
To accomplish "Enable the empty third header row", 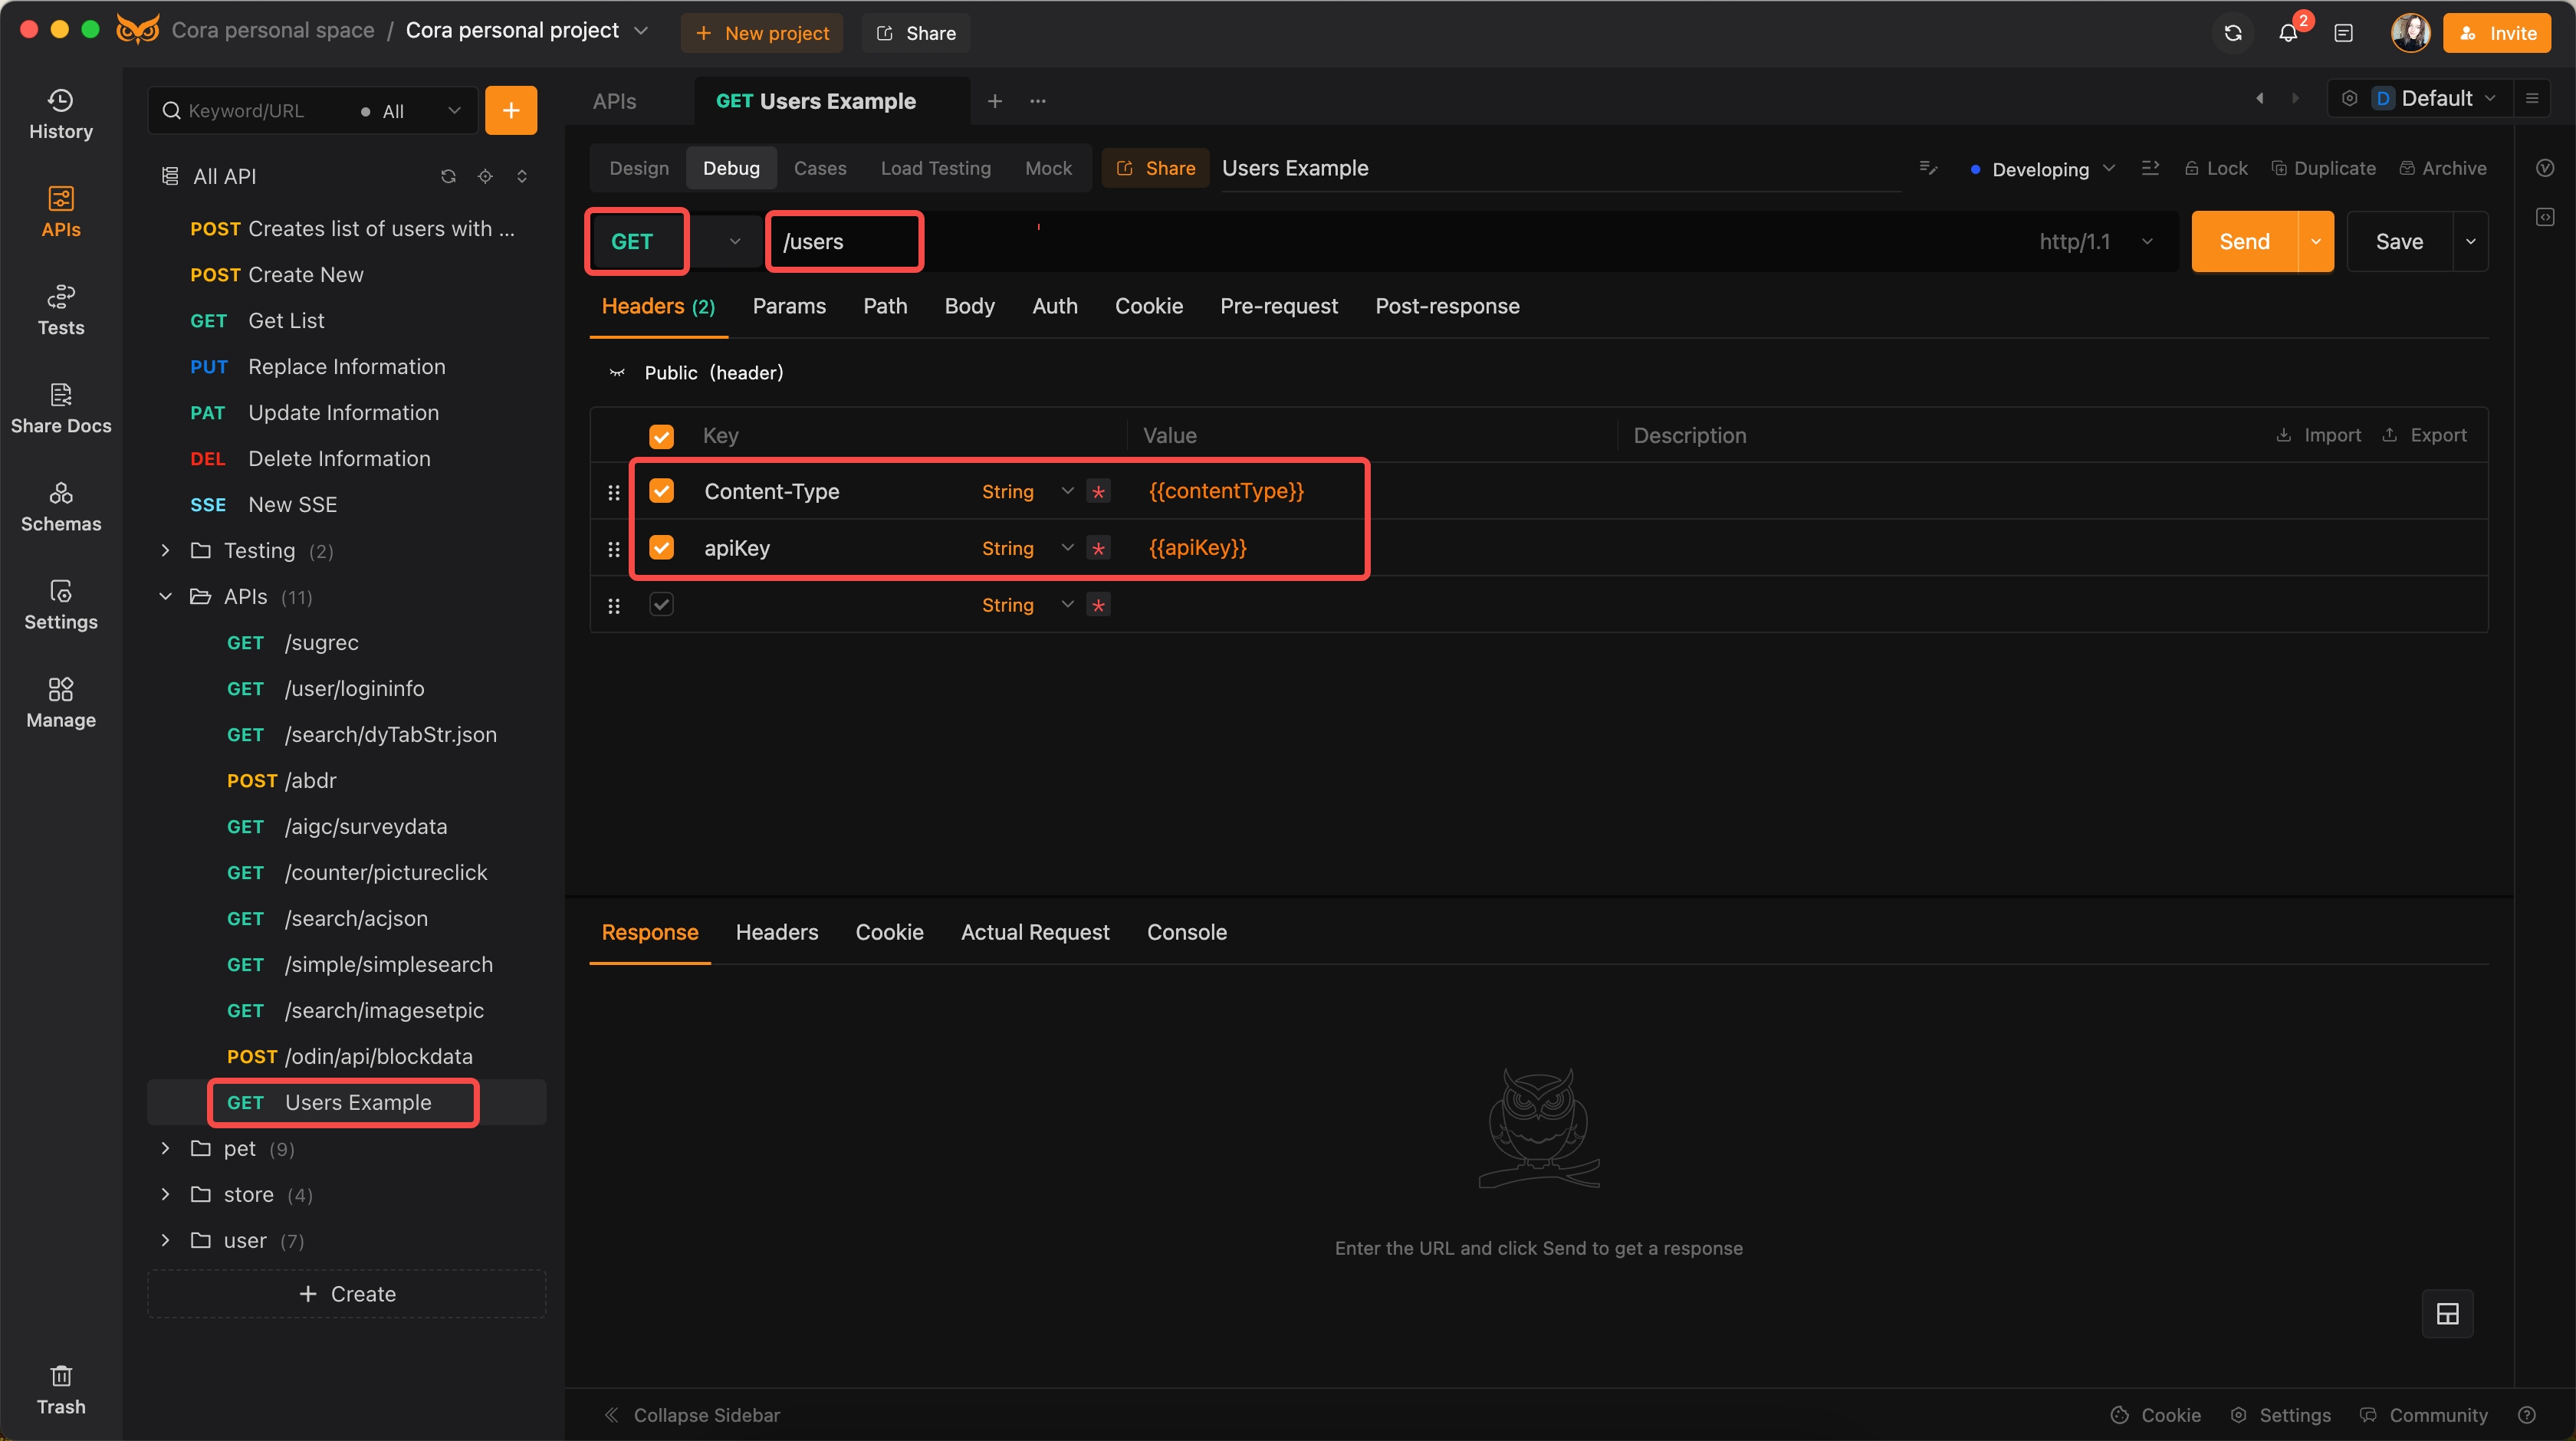I will pos(662,605).
